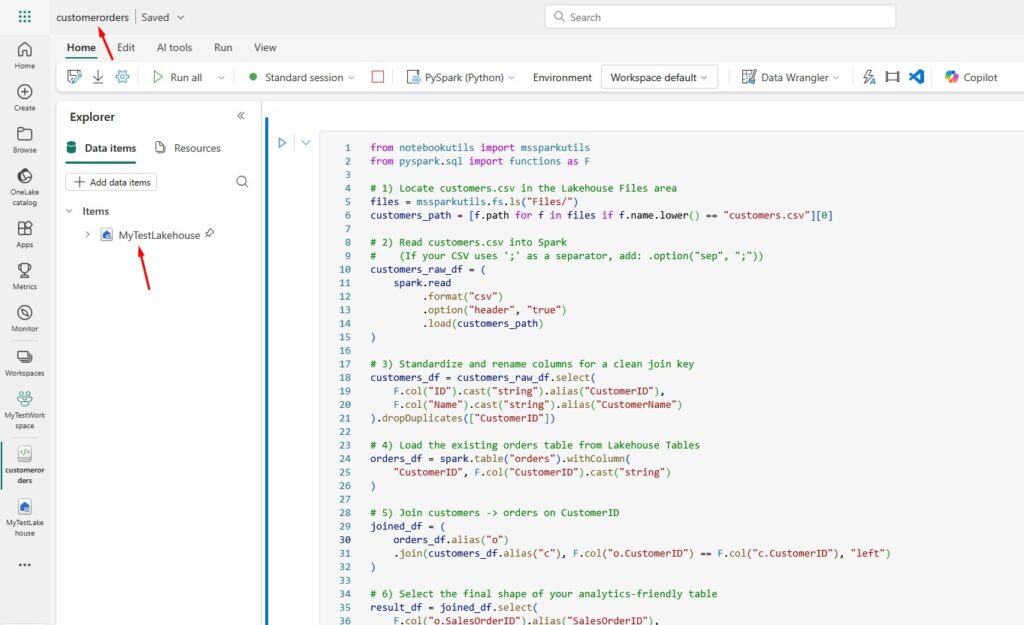
Task: Click the customerorders notebook title
Action: pos(93,18)
